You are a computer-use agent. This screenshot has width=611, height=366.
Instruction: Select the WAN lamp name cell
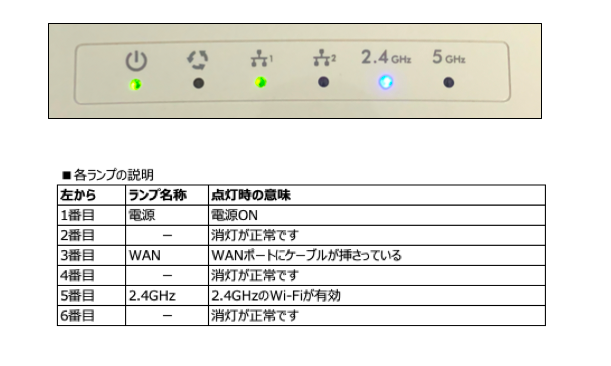167,255
